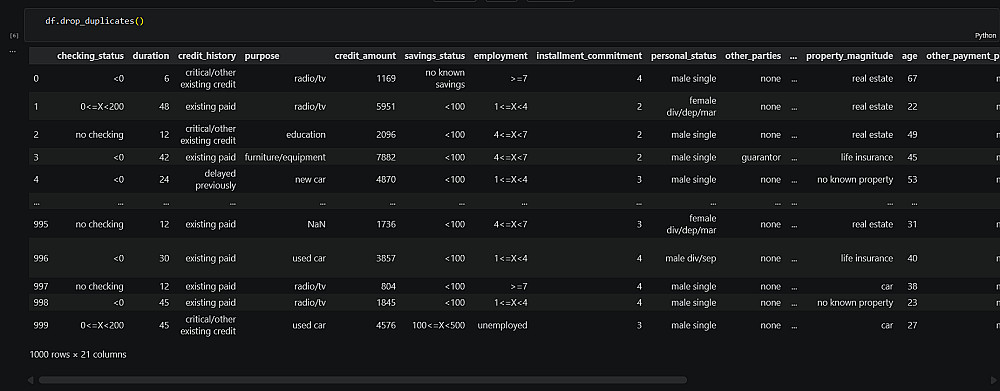Click the property_magnitude column header

click(x=849, y=56)
